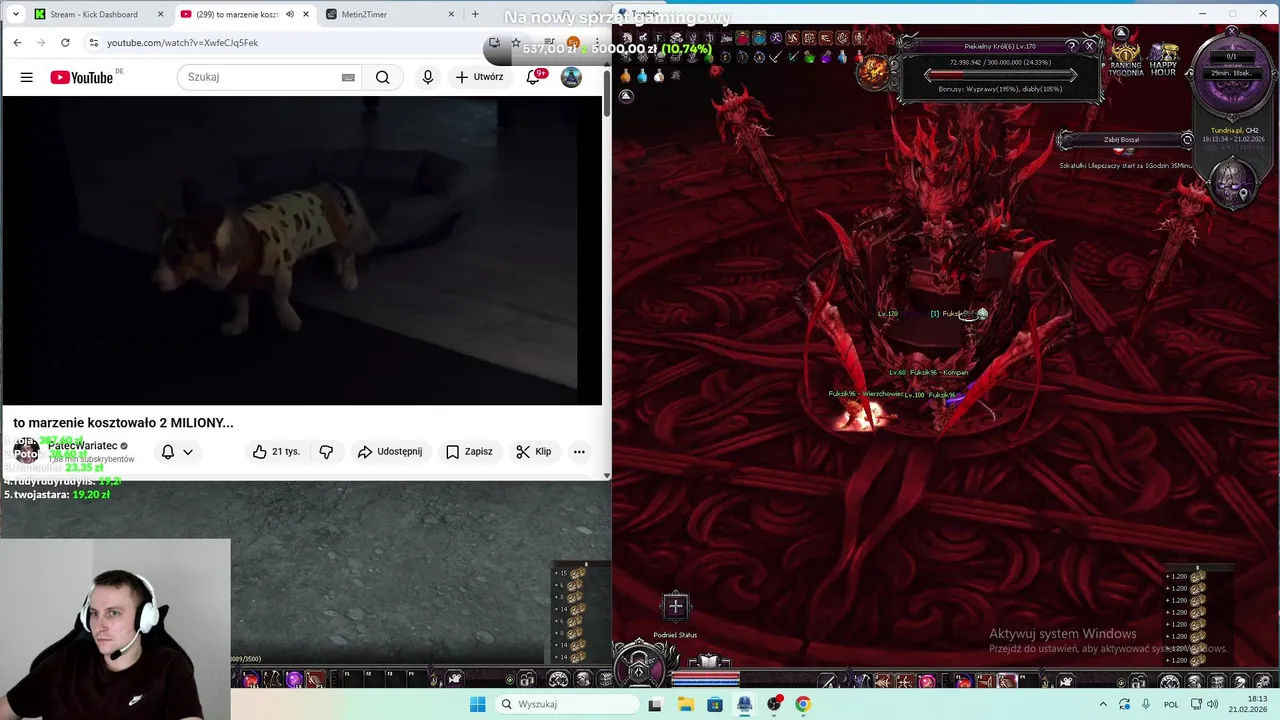Close the minimap dungeon timer

[1232, 32]
